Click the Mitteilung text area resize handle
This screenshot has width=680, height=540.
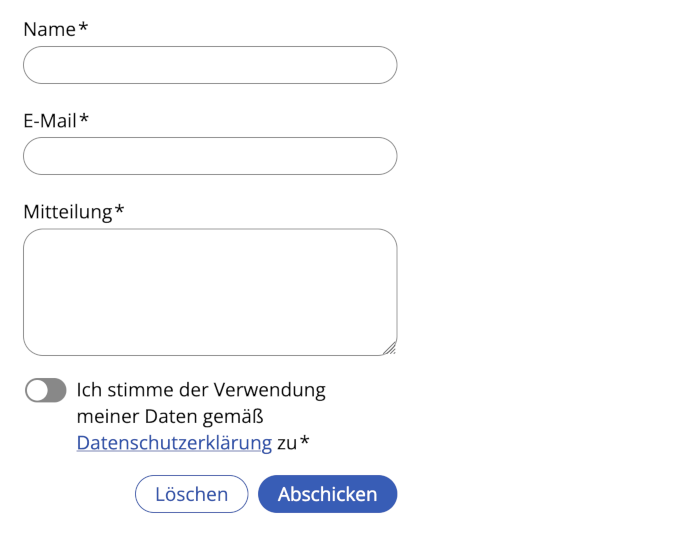pos(389,348)
